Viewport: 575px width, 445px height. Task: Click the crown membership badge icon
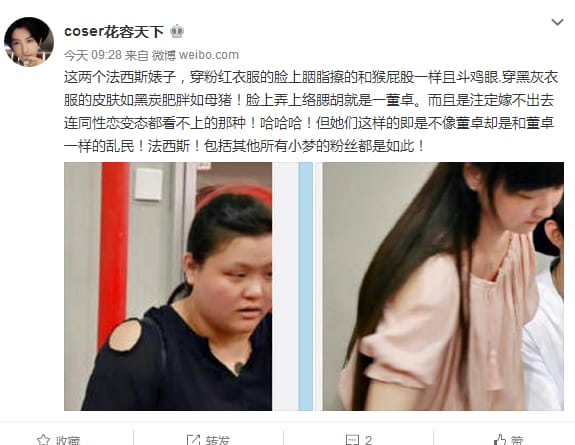tap(177, 32)
